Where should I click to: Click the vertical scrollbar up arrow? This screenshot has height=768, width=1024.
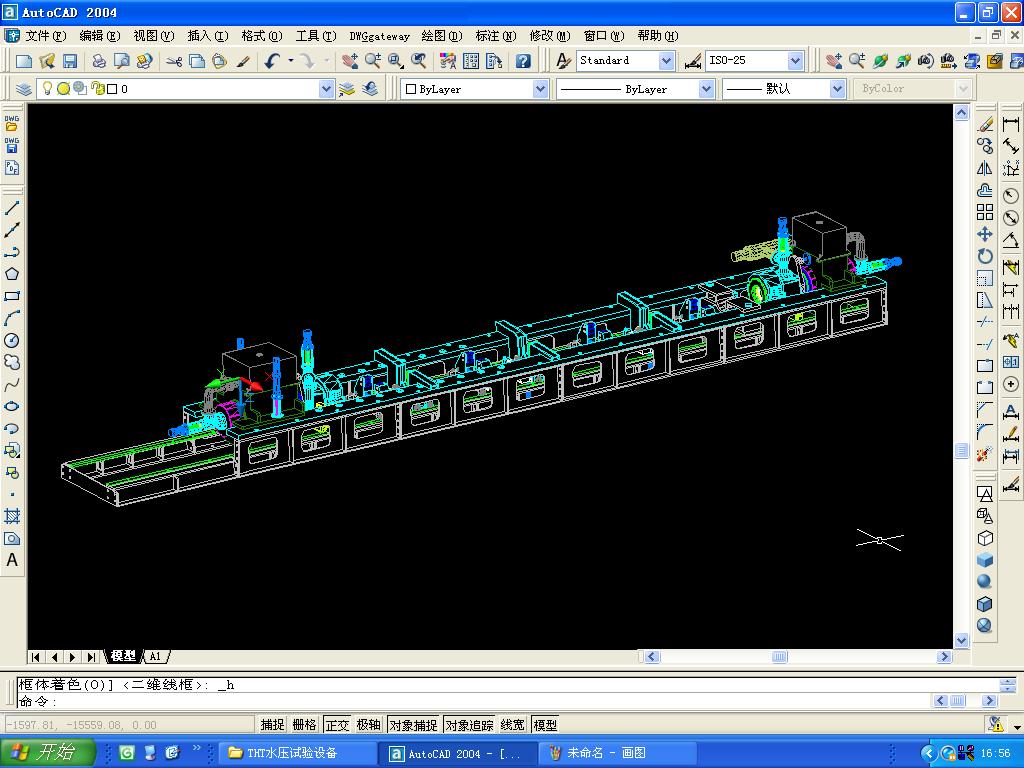[x=961, y=112]
